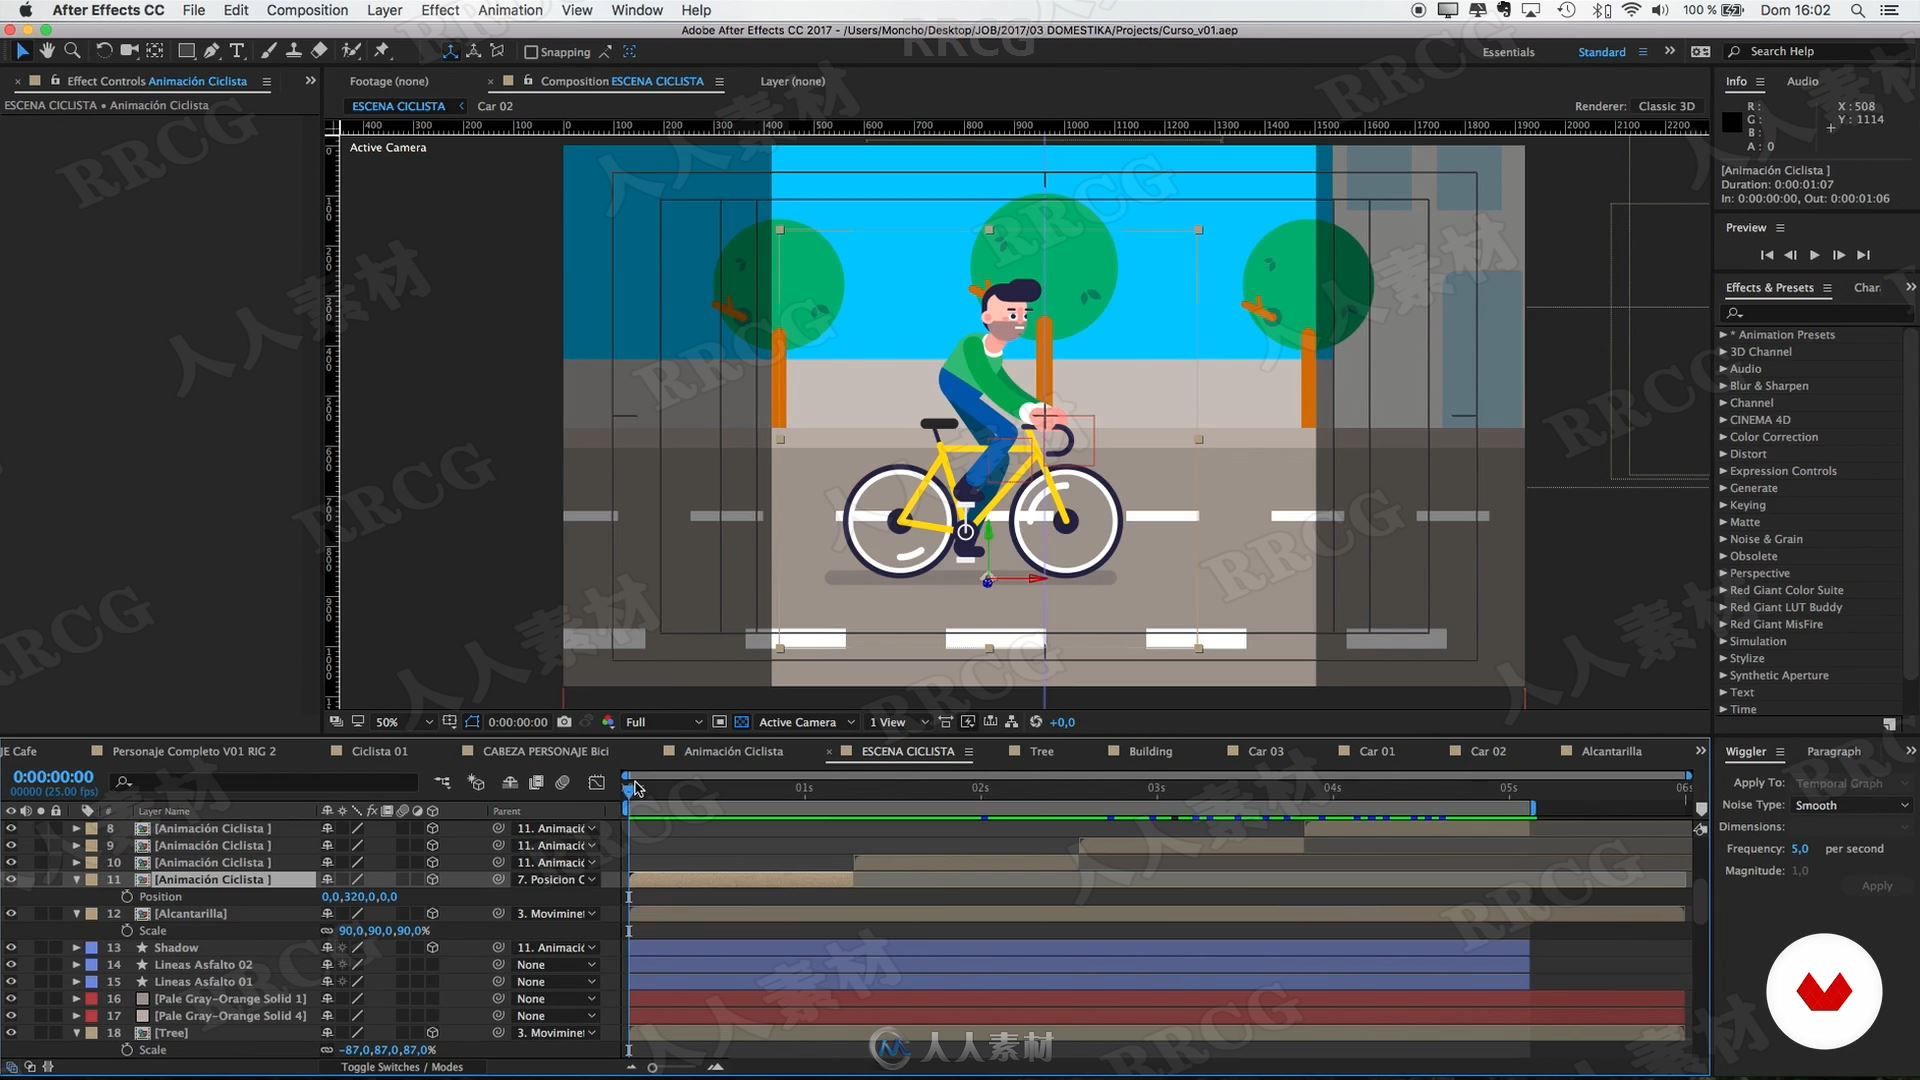The image size is (1920, 1080).
Task: Select the Hand tool in toolbar
Action: click(x=47, y=51)
